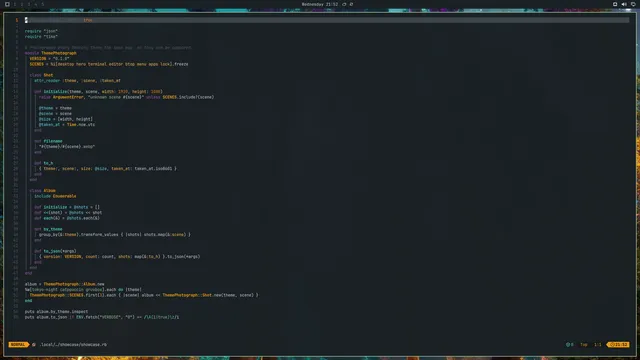The image size is (640, 360).
Task: Click the file type icon beside file path
Action: pyautogui.click(x=34, y=344)
